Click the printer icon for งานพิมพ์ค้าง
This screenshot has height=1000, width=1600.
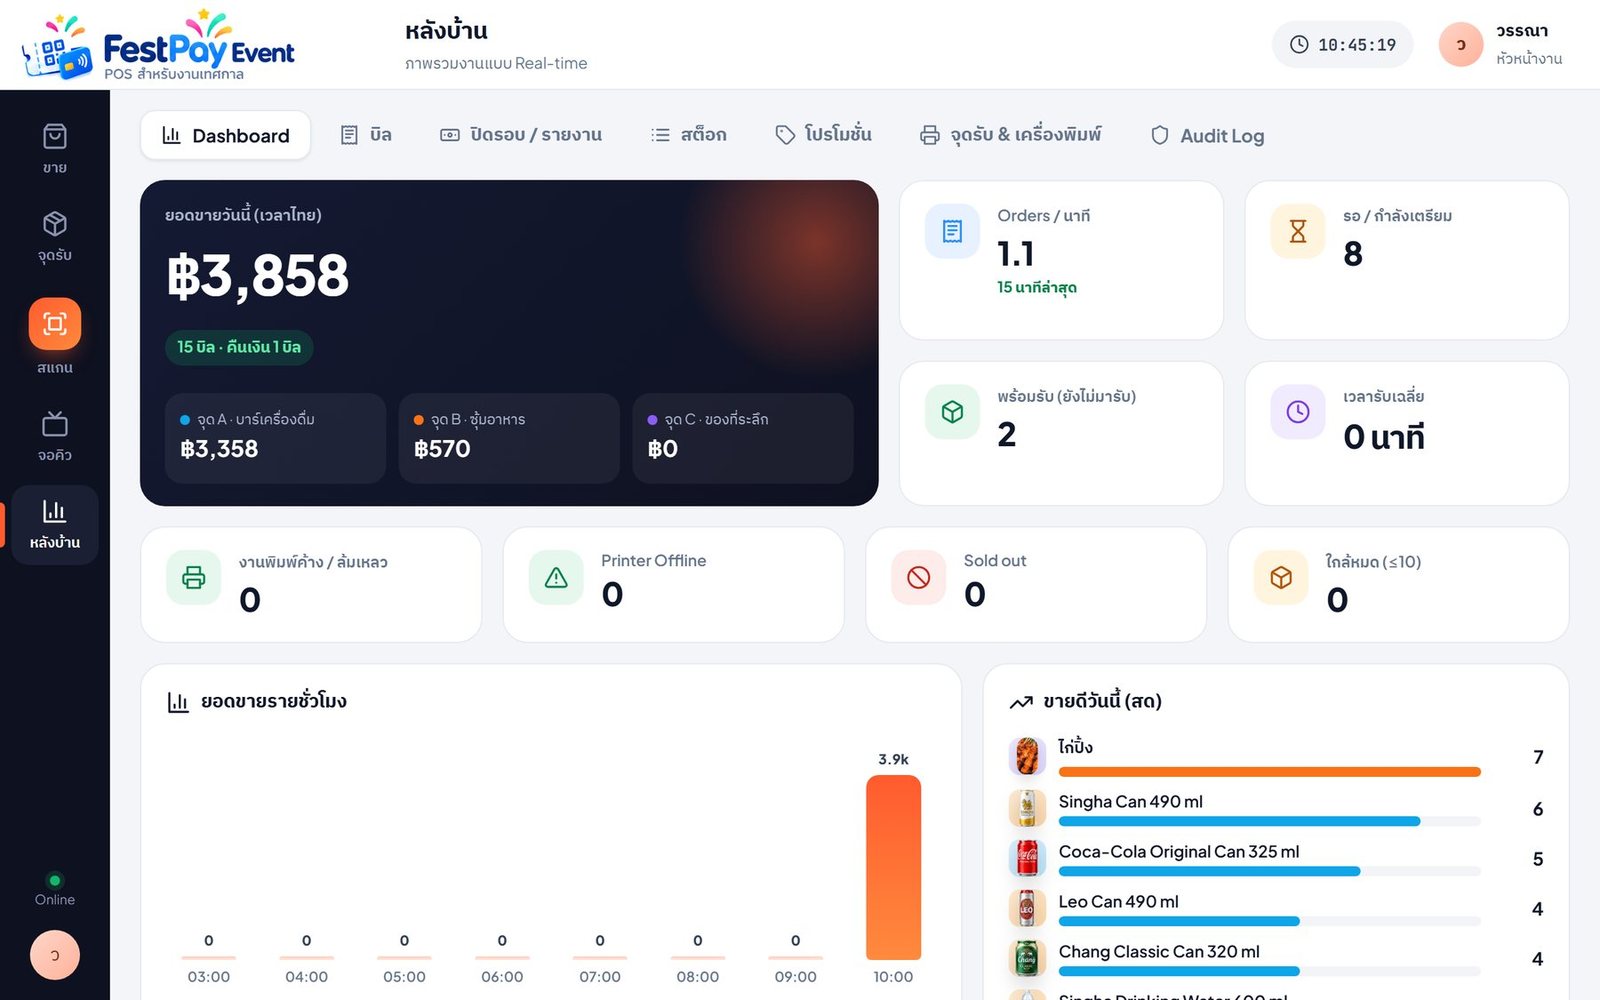point(194,577)
